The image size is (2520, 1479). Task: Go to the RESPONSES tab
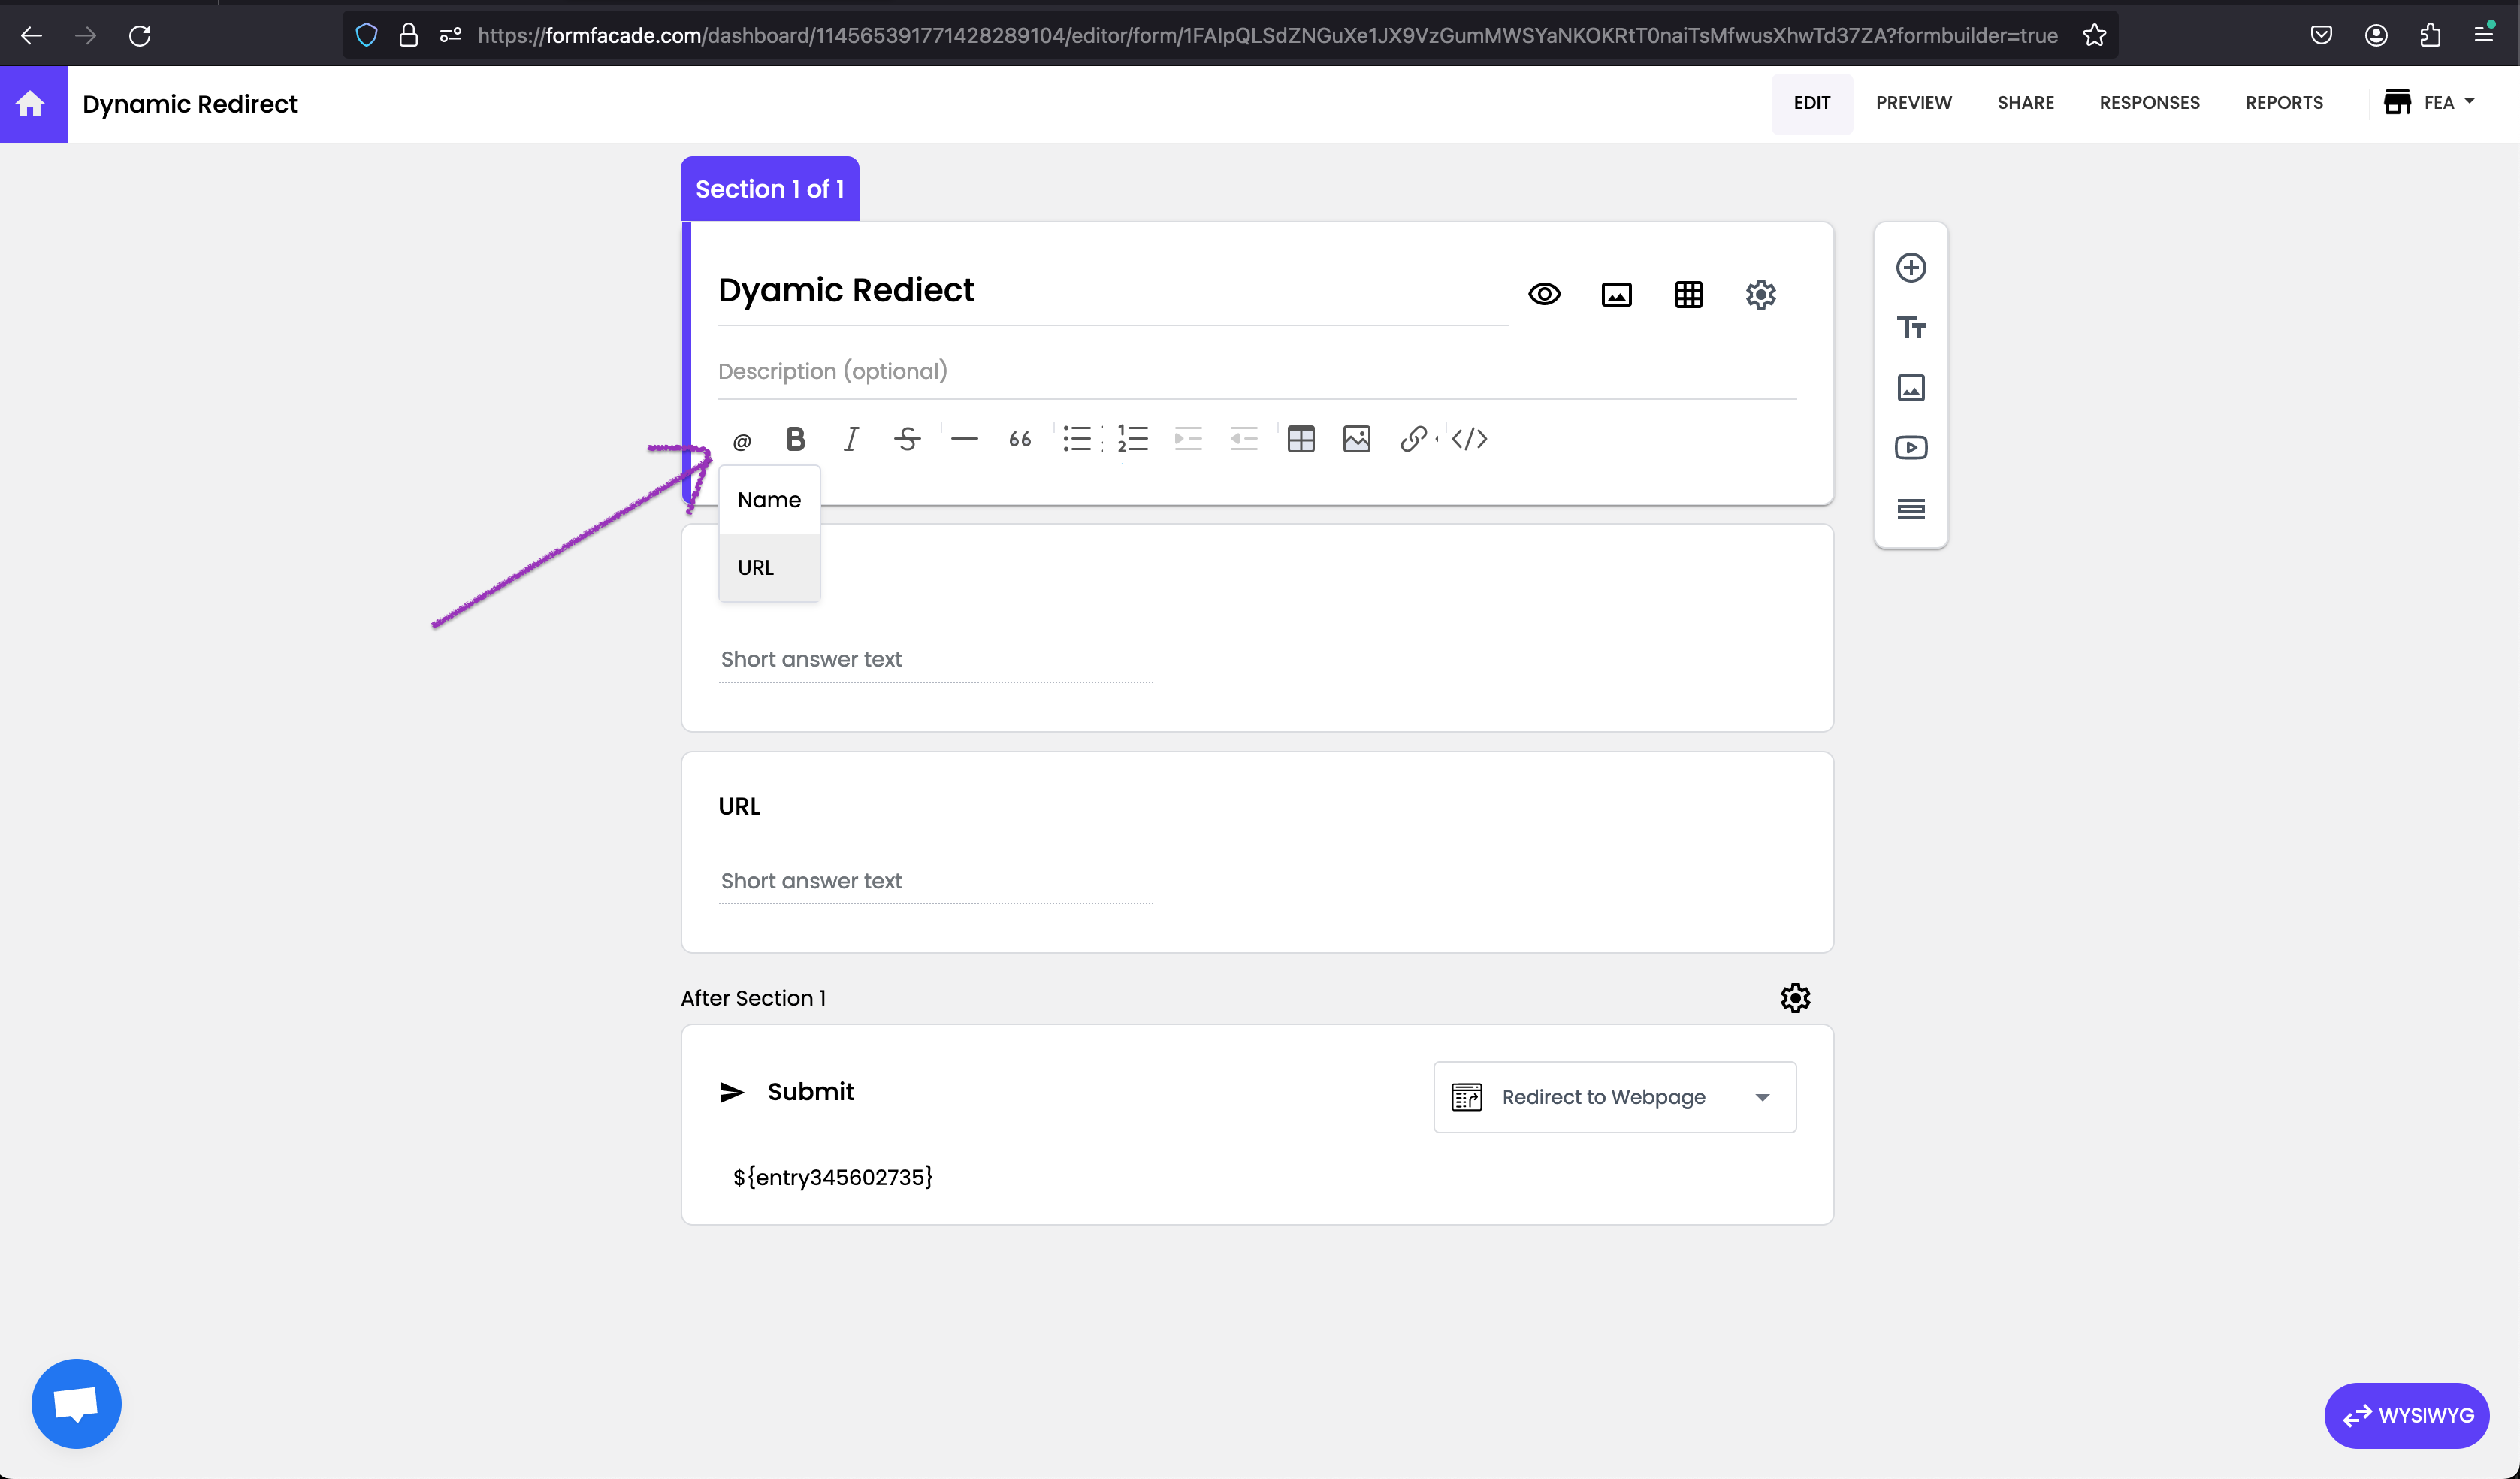point(2149,103)
